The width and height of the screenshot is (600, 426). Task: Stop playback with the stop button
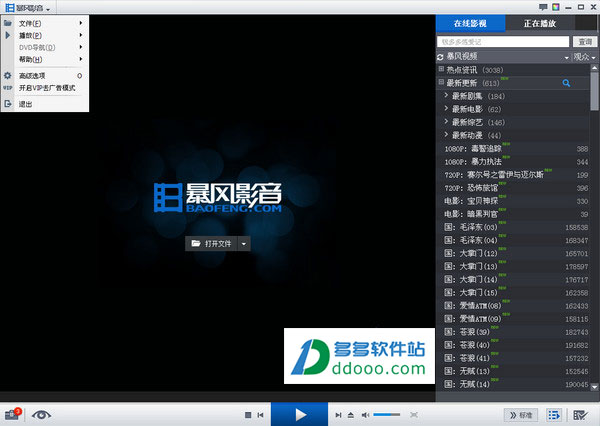[248, 415]
